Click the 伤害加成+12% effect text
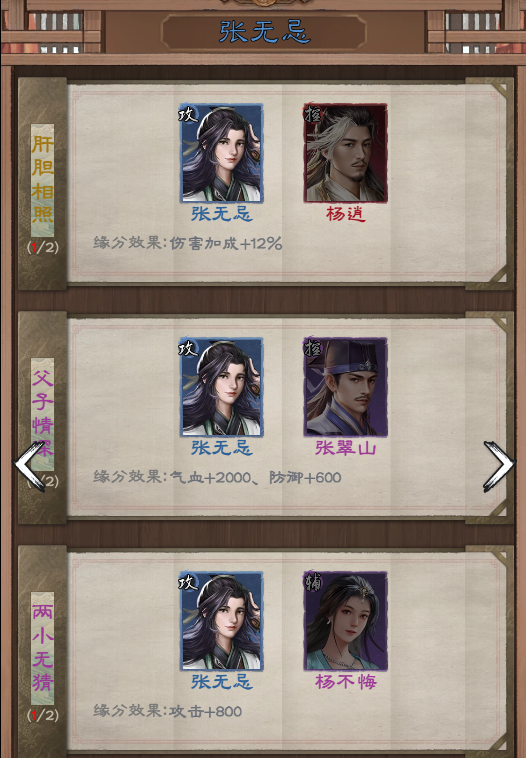 point(226,243)
